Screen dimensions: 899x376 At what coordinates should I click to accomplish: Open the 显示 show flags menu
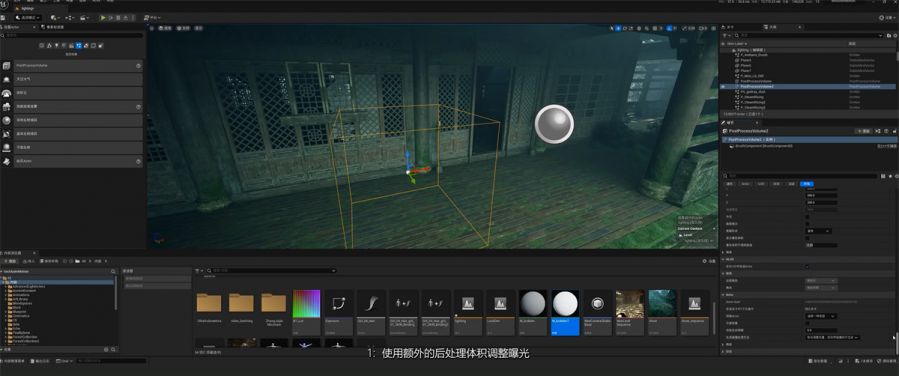pyautogui.click(x=199, y=28)
